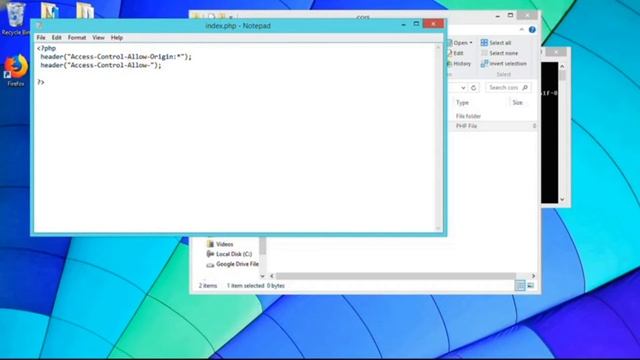Viewport: 640px width, 360px height.
Task: Switch Explorer to large icons view
Action: tap(531, 286)
